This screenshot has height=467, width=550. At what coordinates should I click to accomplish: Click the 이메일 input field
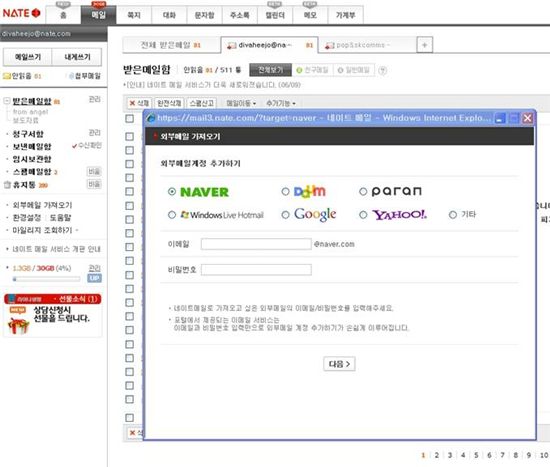point(256,244)
